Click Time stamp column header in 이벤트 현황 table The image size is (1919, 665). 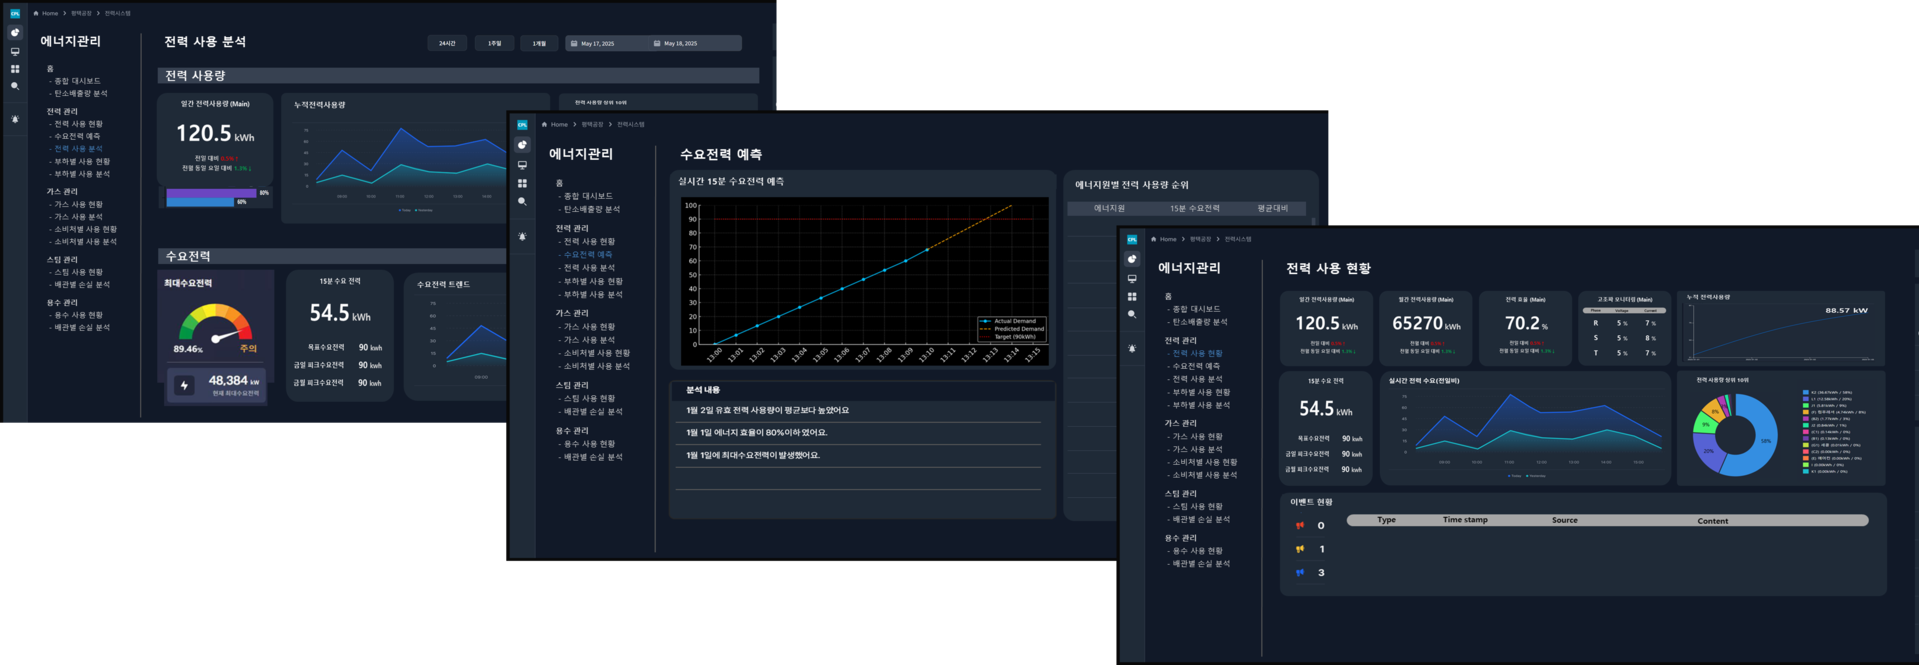[x=1465, y=520]
